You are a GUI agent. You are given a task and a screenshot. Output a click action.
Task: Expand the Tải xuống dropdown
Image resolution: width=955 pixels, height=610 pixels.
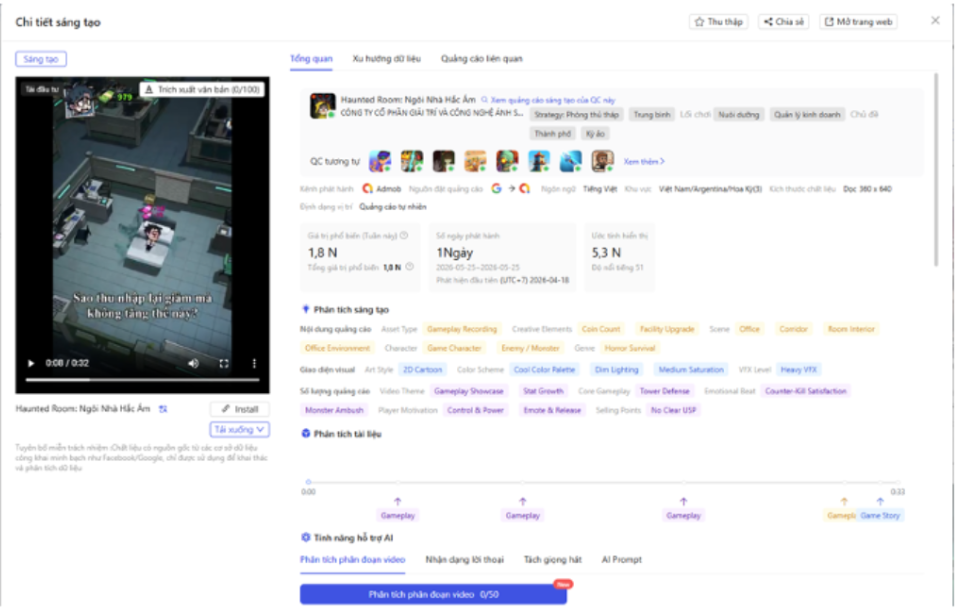tap(239, 430)
